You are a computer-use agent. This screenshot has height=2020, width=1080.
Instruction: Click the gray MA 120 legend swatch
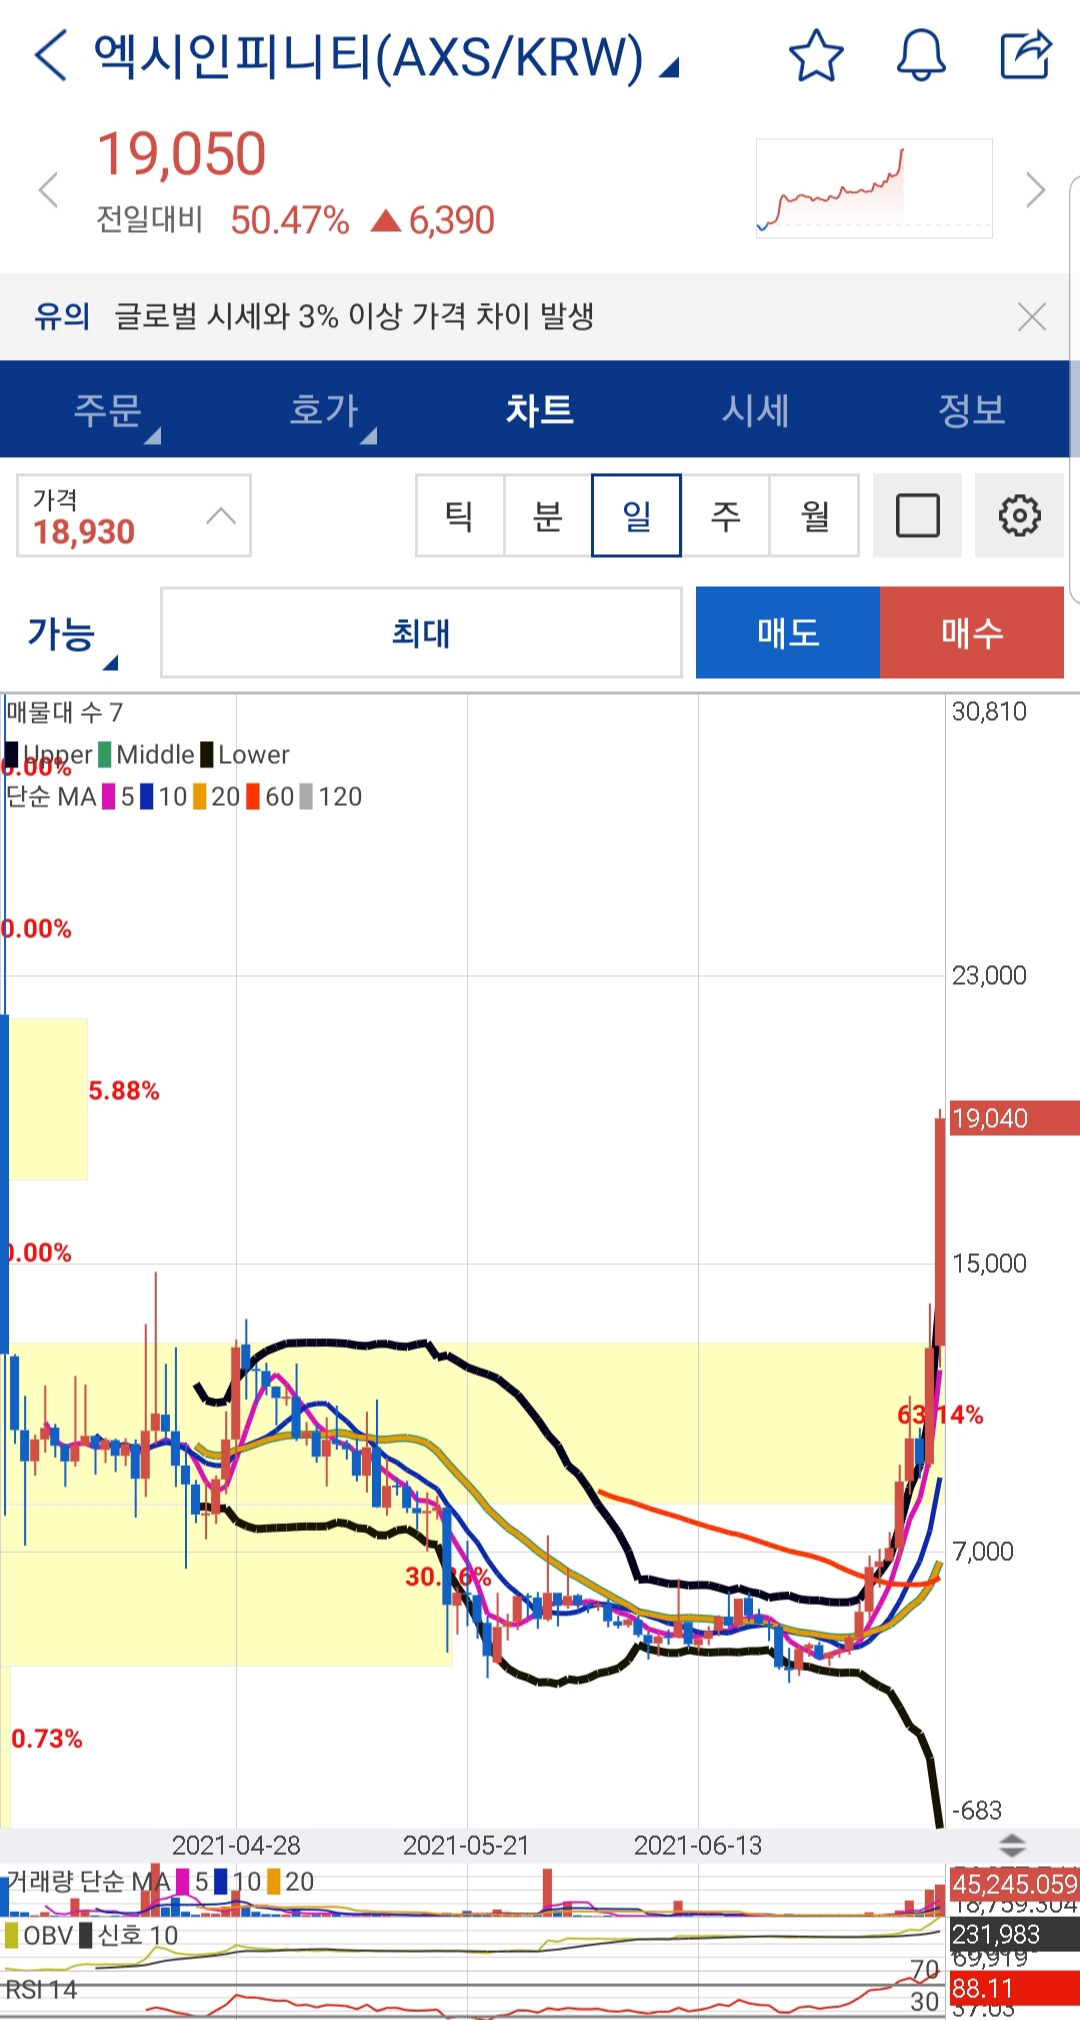(307, 796)
